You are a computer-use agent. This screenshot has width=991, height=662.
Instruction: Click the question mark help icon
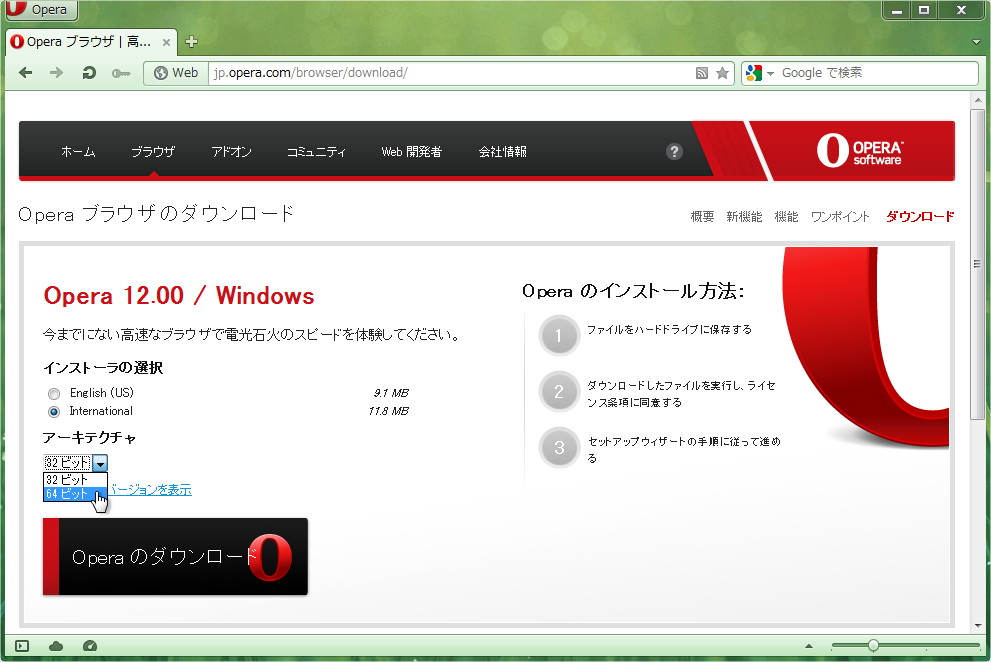[x=674, y=152]
